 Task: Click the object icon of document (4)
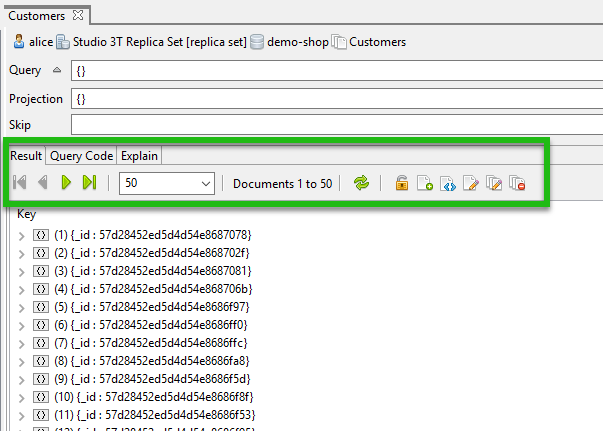(x=41, y=289)
